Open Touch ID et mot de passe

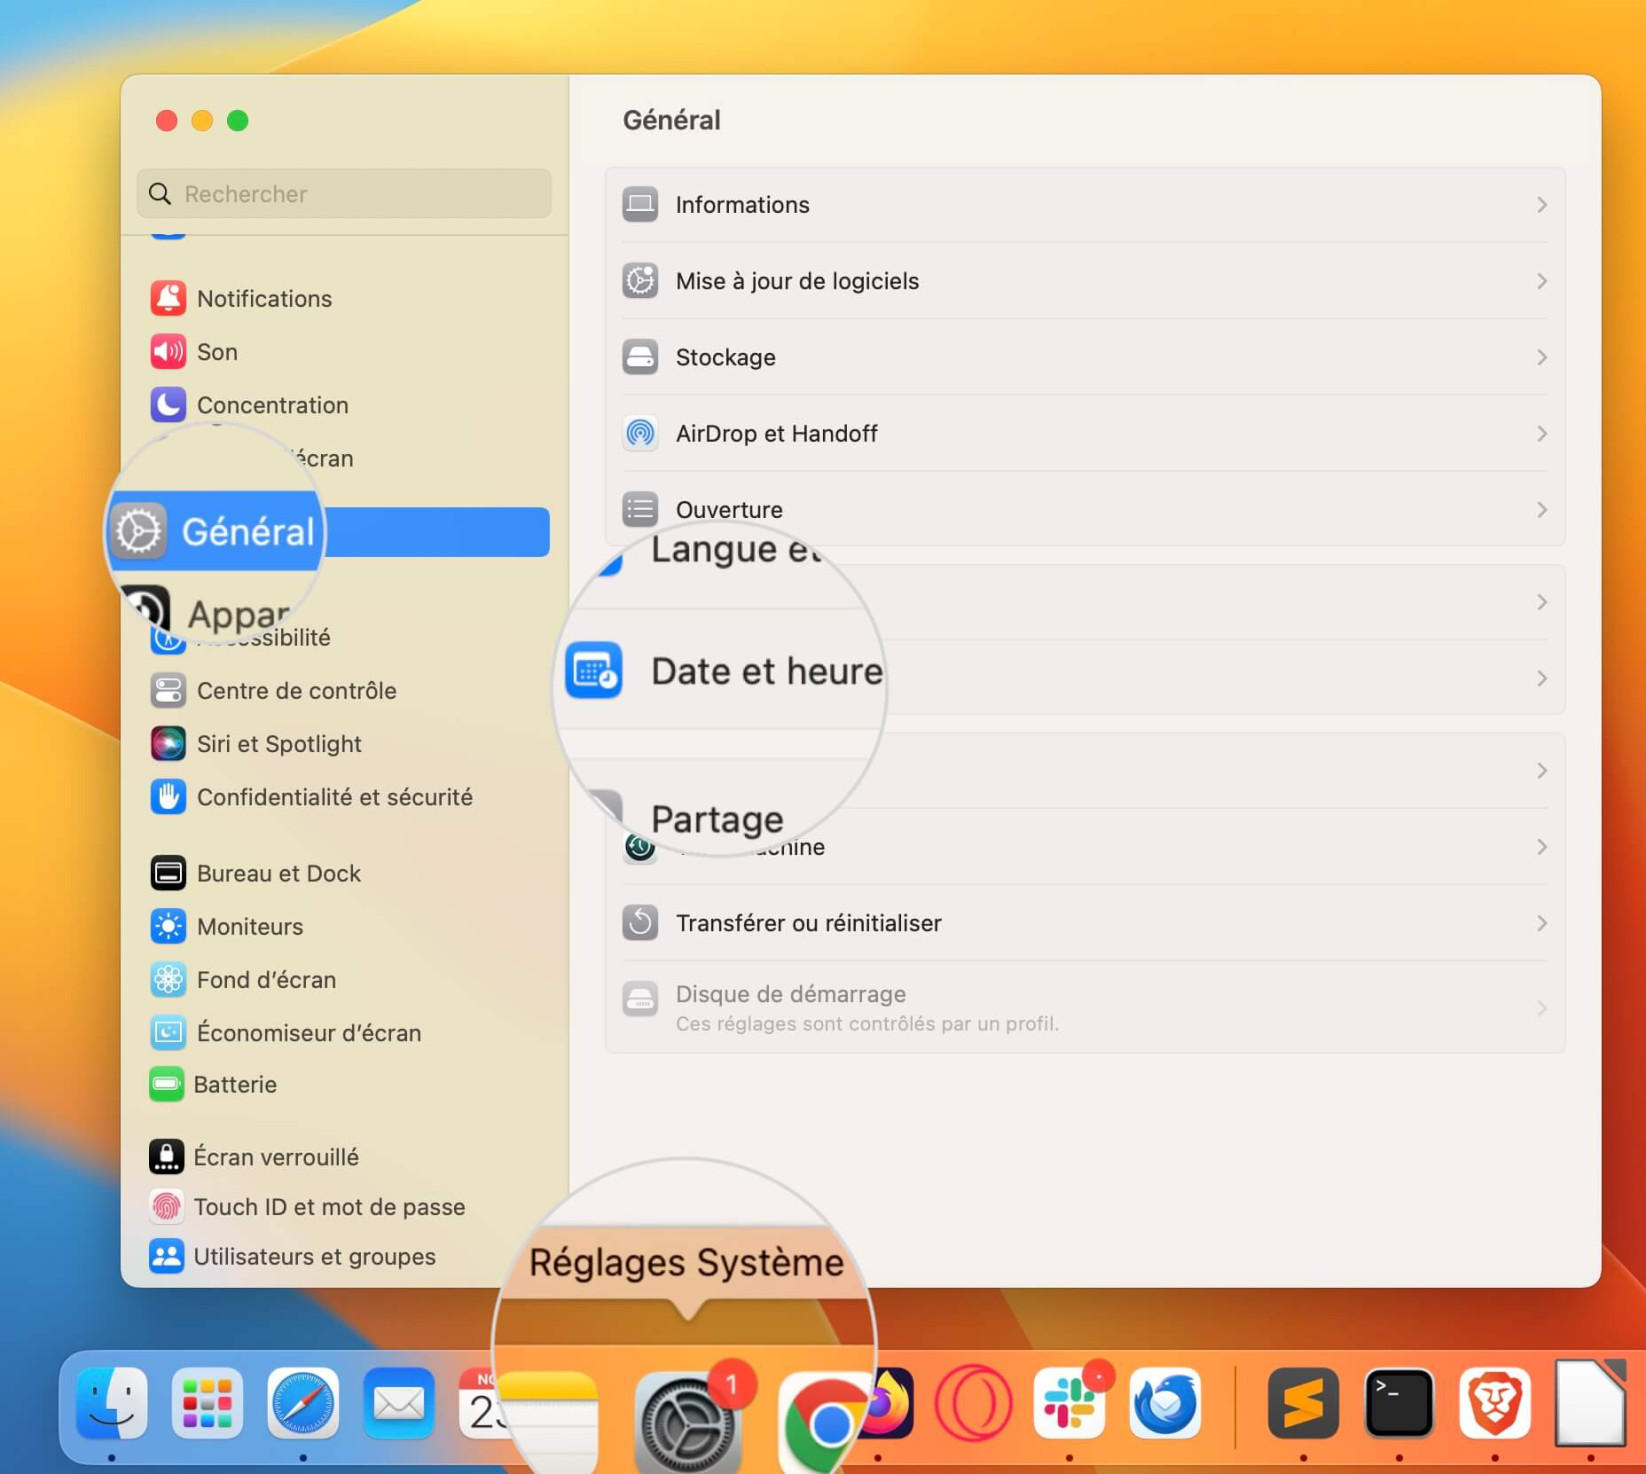307,1207
